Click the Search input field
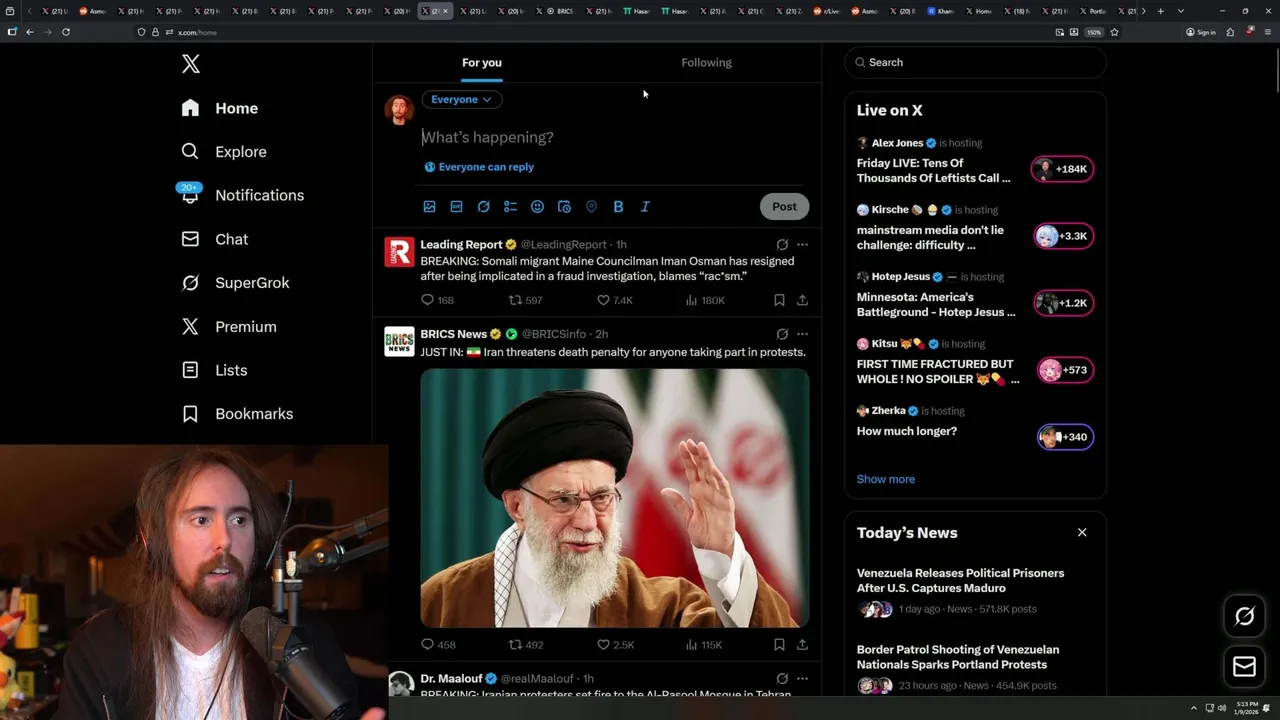The height and width of the screenshot is (720, 1280). (975, 62)
